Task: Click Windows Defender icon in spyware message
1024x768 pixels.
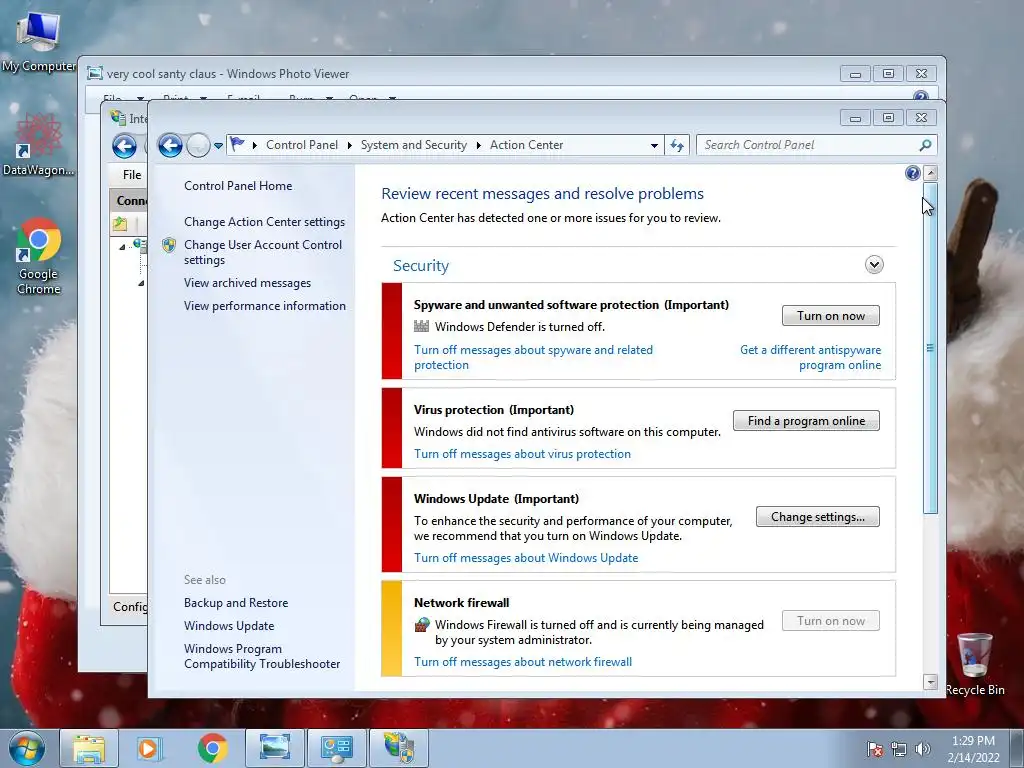Action: point(422,326)
